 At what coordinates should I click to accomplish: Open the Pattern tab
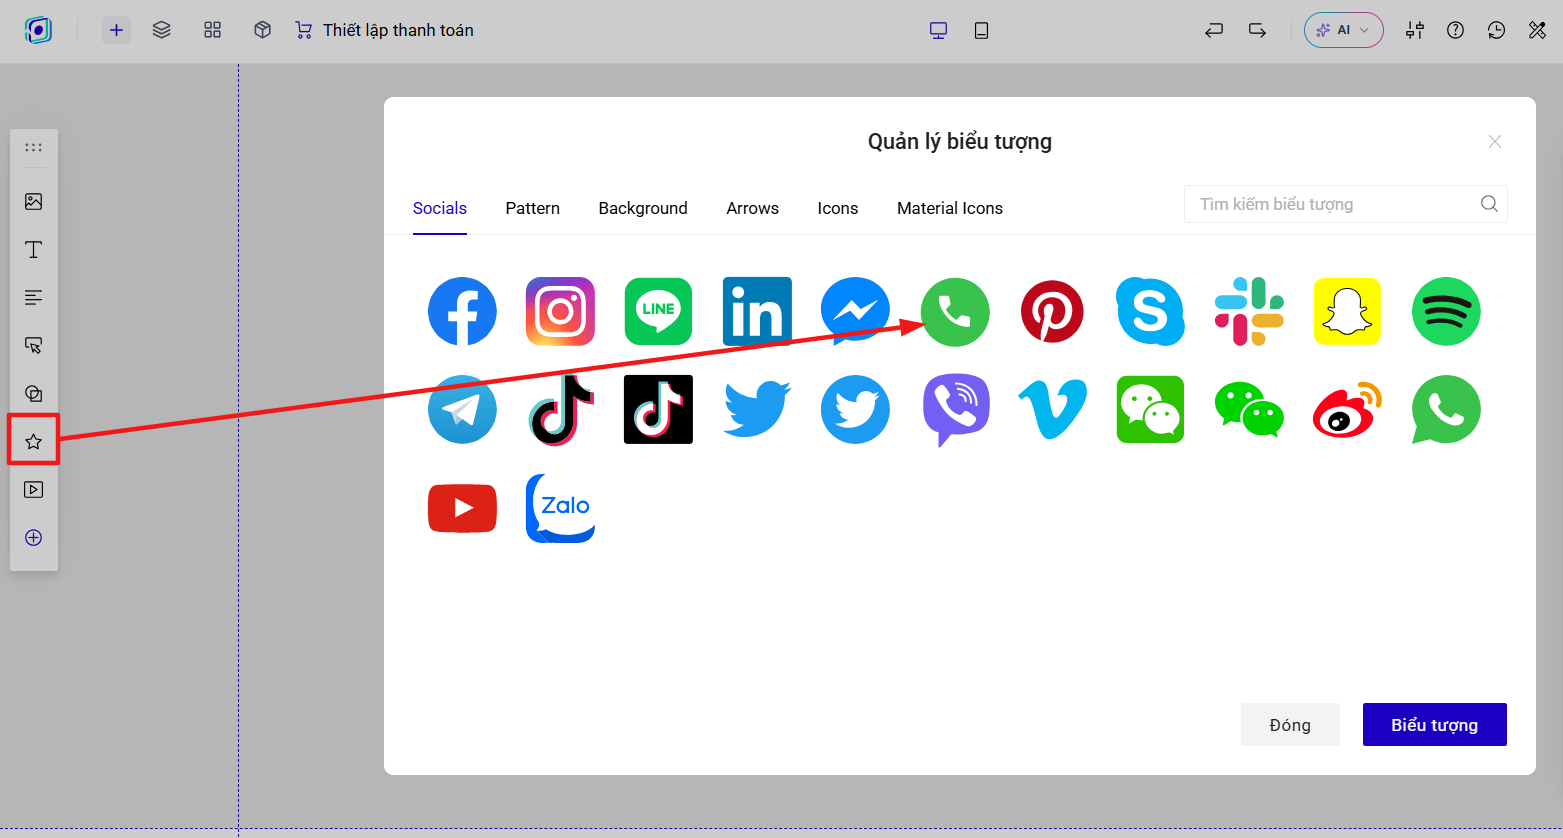tap(532, 208)
